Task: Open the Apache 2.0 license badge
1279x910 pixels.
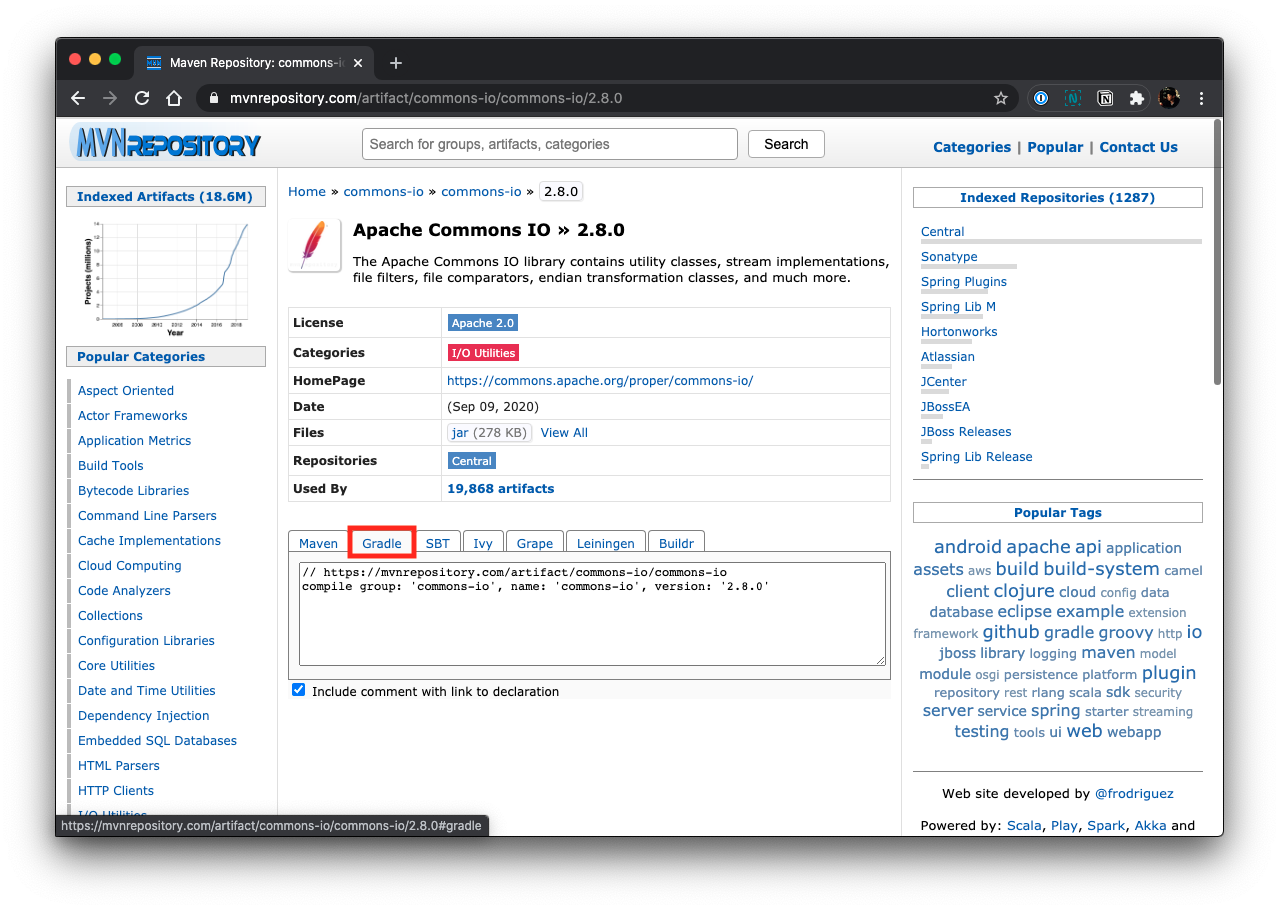Action: point(483,323)
